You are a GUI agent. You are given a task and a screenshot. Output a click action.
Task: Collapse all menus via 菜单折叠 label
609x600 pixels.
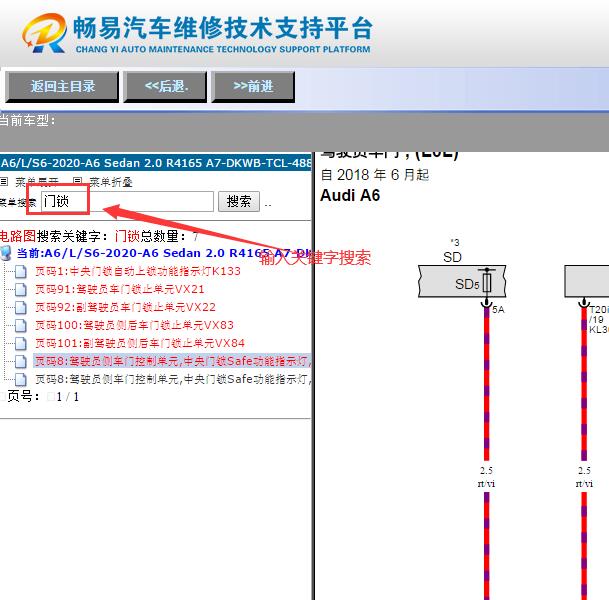(x=111, y=182)
